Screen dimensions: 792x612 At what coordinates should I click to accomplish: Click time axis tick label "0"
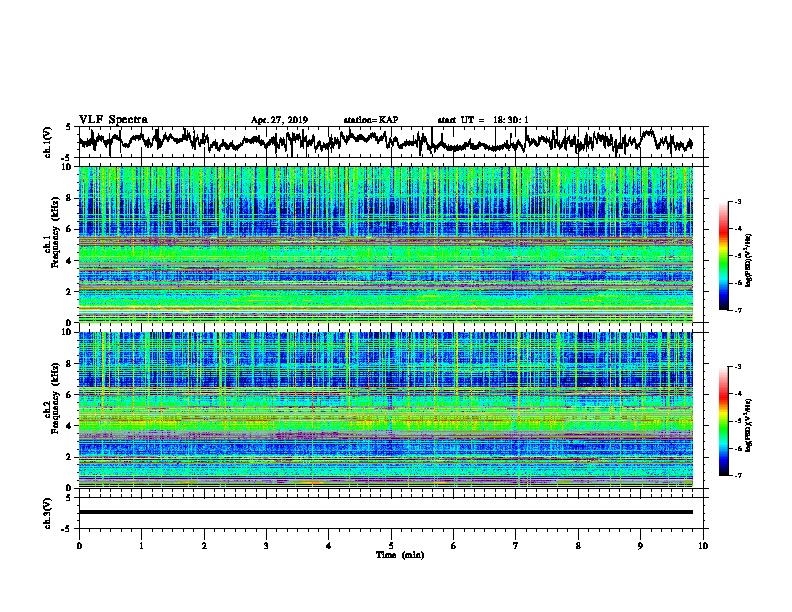[79, 546]
